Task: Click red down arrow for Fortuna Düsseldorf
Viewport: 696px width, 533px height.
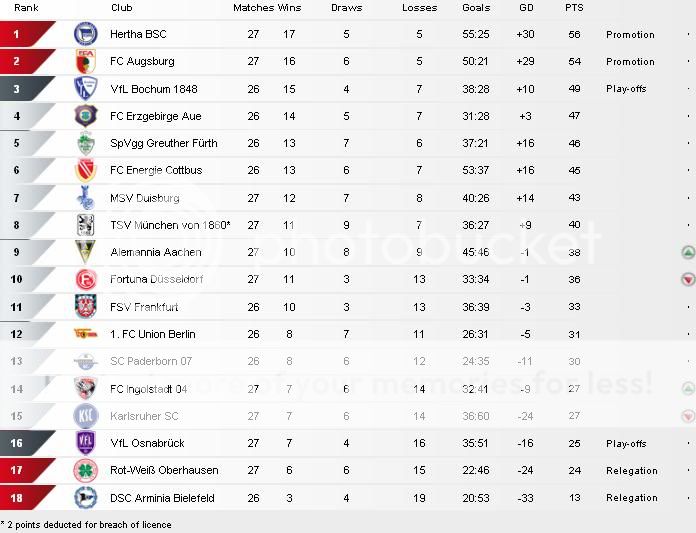Action: click(688, 279)
